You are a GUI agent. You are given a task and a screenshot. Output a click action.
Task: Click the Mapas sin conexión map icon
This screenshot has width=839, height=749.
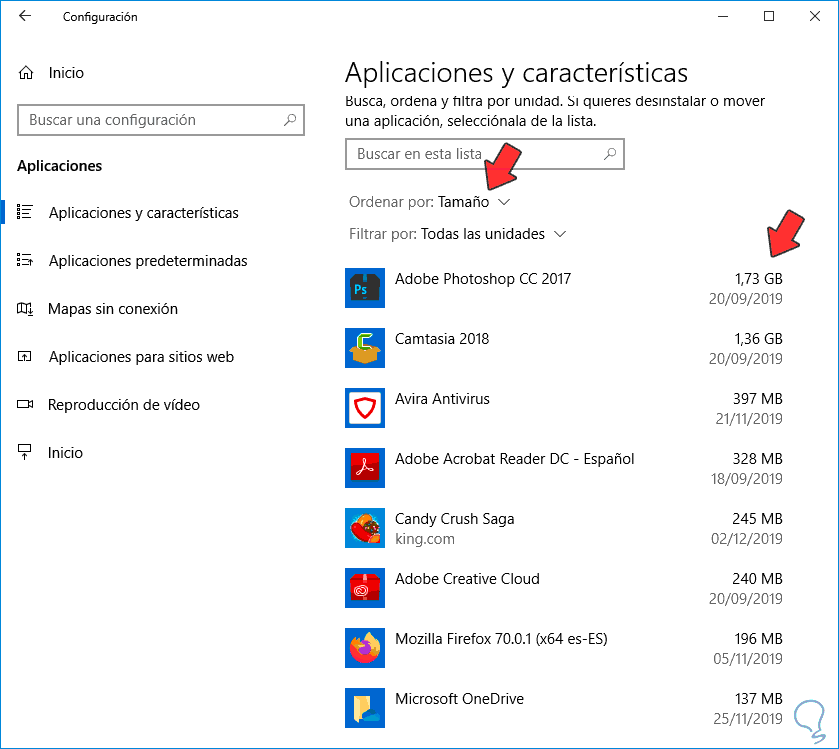[25, 309]
